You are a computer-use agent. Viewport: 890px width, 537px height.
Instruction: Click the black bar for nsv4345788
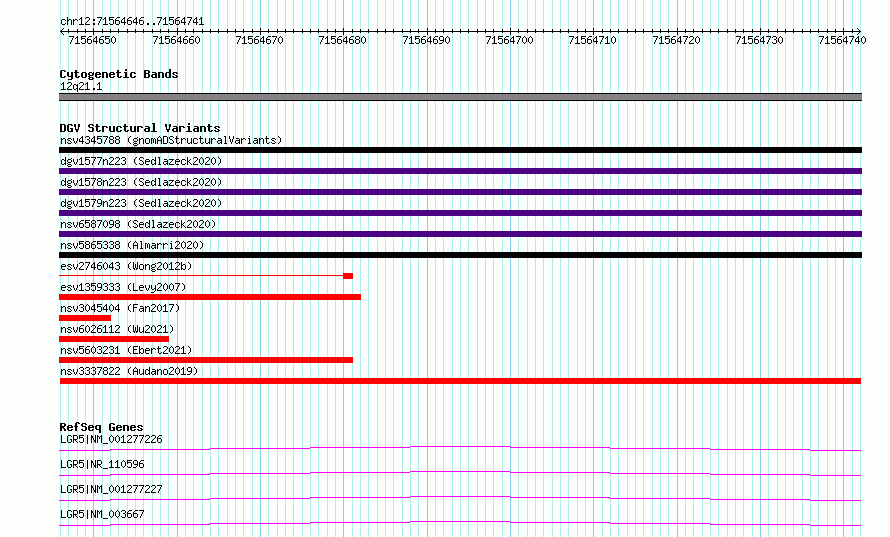click(x=460, y=150)
